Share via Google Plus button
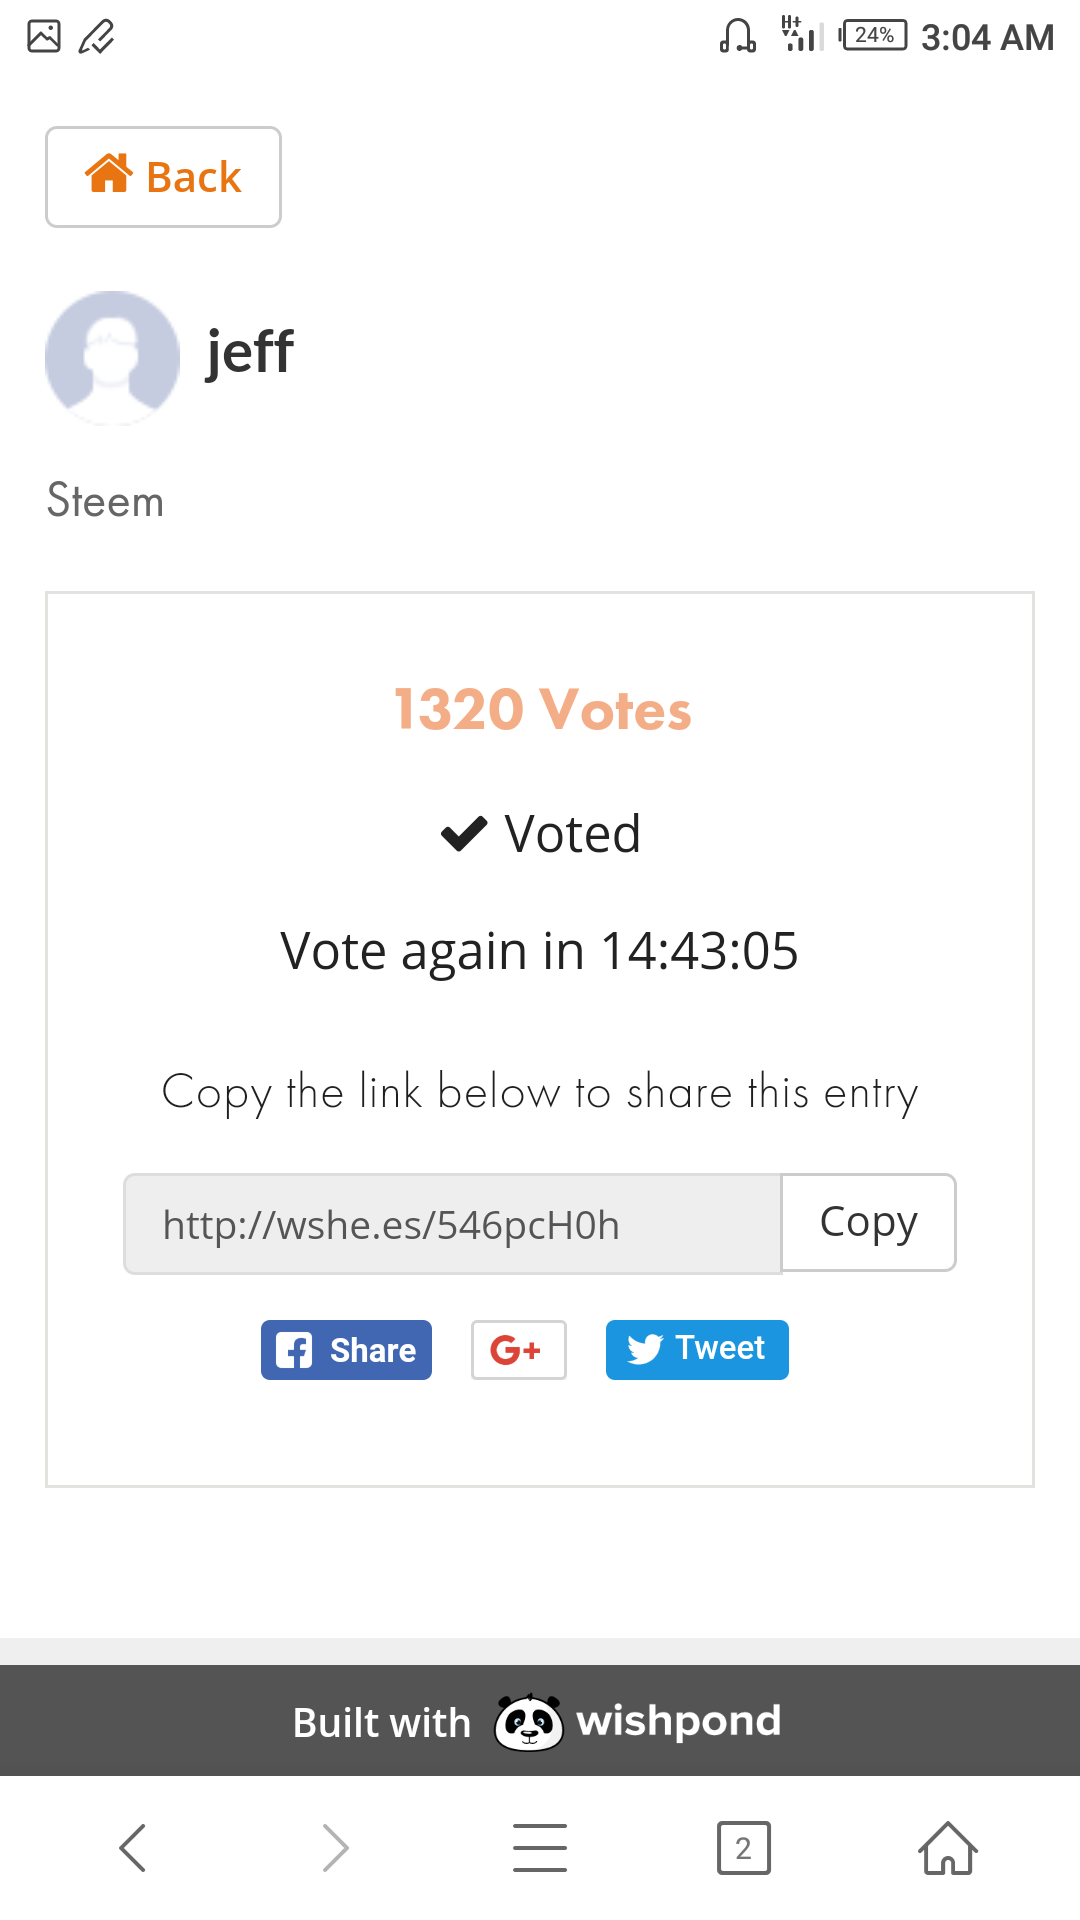This screenshot has height=1920, width=1080. [518, 1350]
